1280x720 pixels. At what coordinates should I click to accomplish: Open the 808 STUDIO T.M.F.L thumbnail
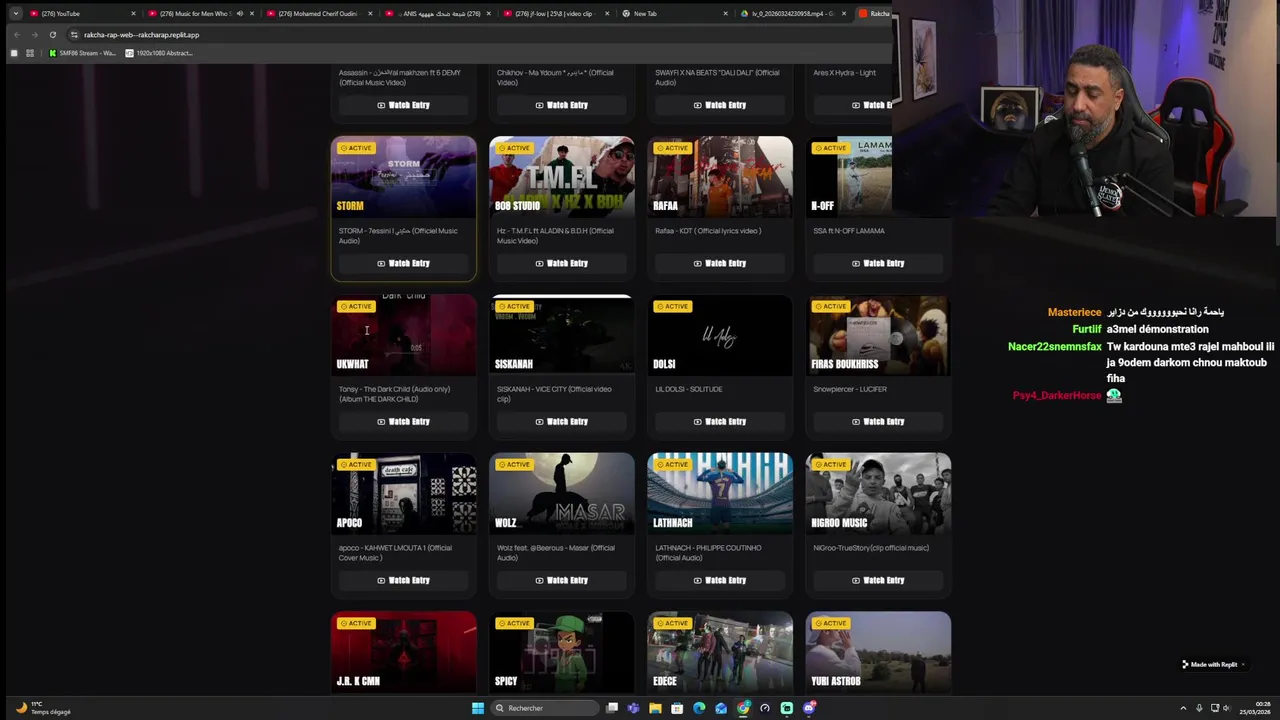(562, 177)
